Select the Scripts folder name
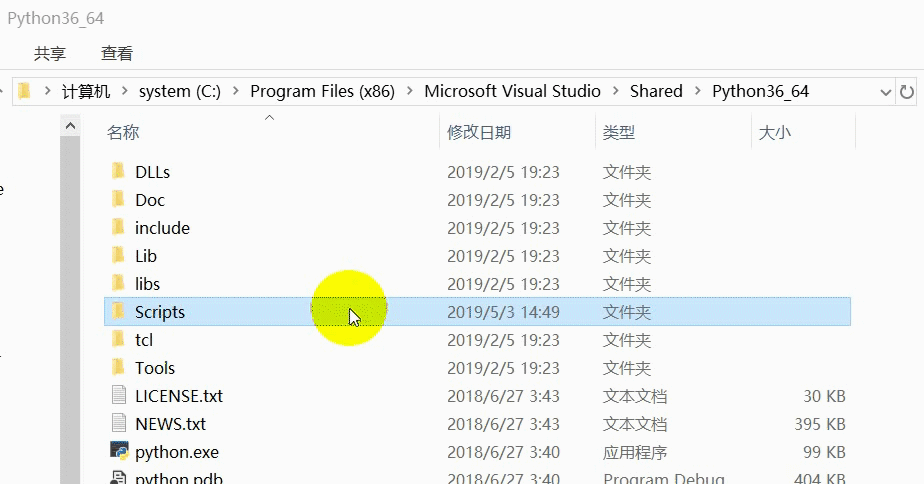 [x=160, y=312]
